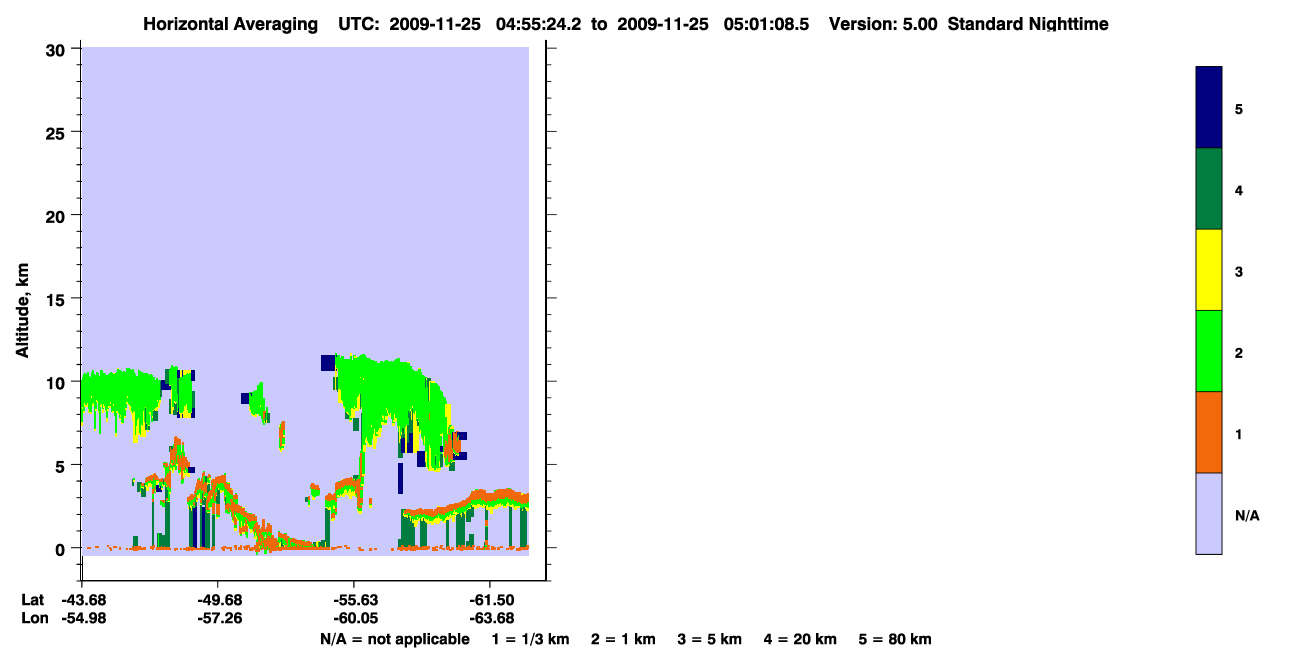Viewport: 1300px width, 667px height.
Task: Click the 15 km altitude tick label
Action: pyautogui.click(x=55, y=299)
